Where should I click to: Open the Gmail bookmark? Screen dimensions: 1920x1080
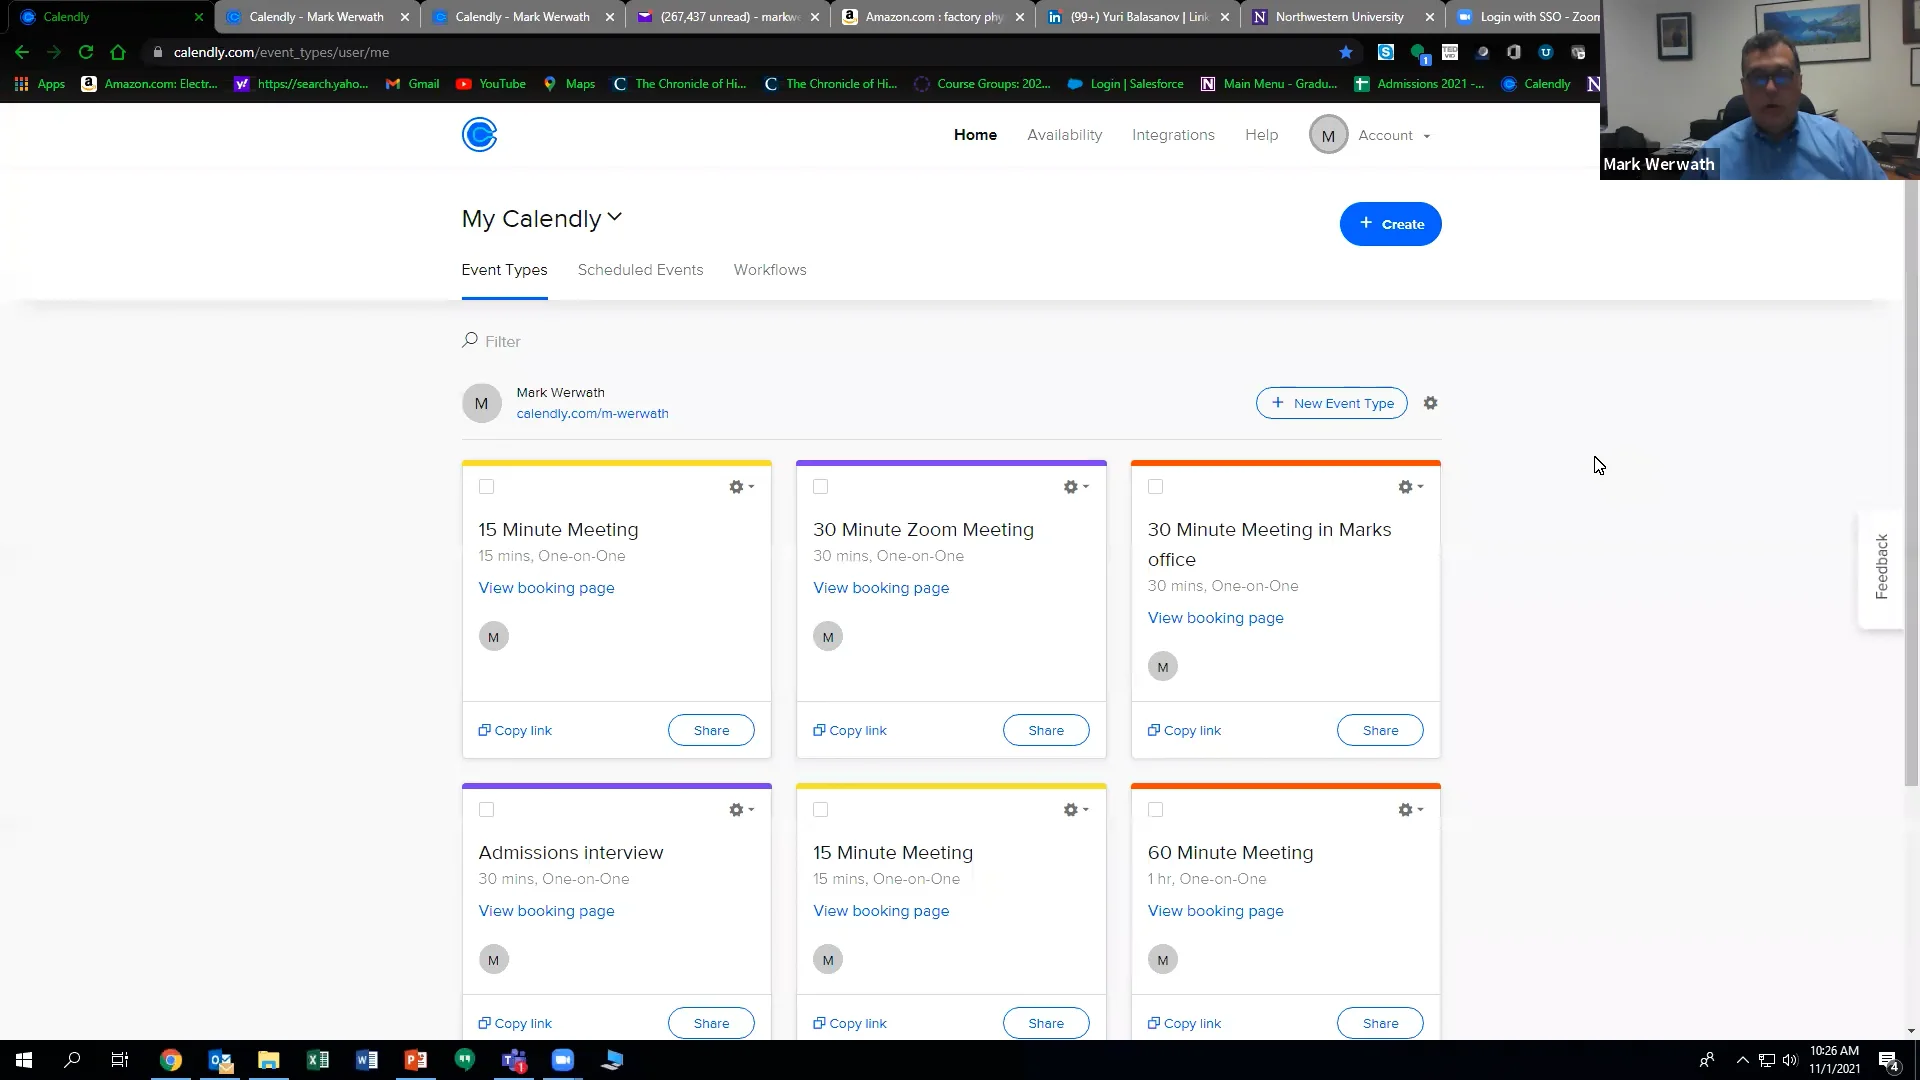(x=413, y=84)
